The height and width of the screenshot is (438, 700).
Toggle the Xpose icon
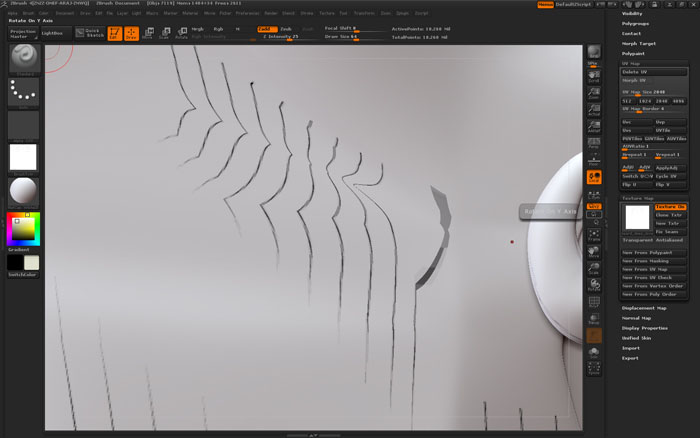click(594, 369)
